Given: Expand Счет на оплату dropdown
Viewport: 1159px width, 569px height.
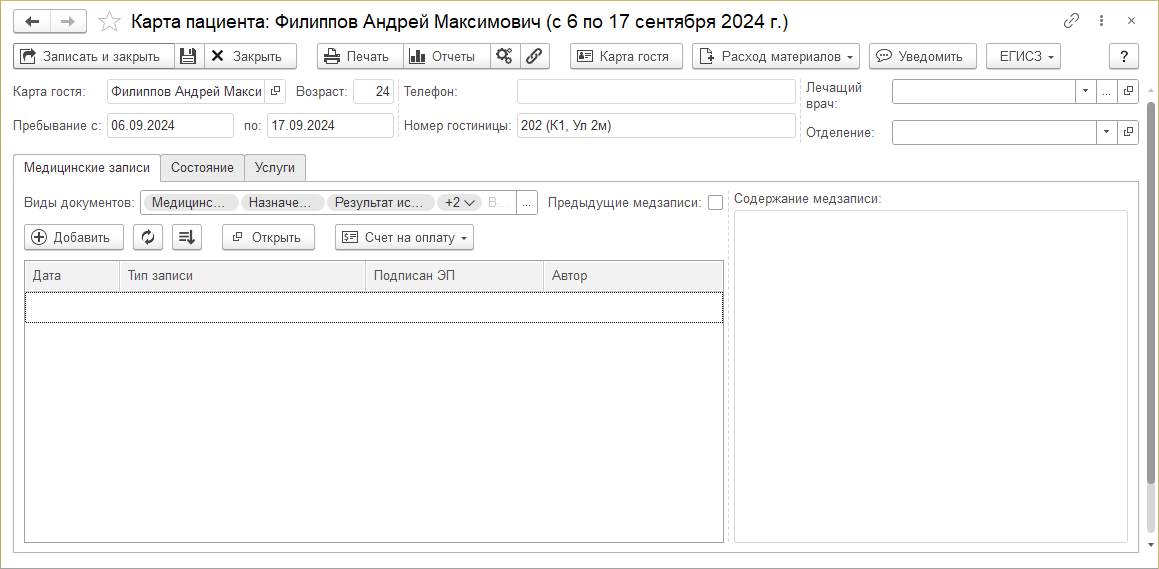Looking at the screenshot, I should pos(404,237).
